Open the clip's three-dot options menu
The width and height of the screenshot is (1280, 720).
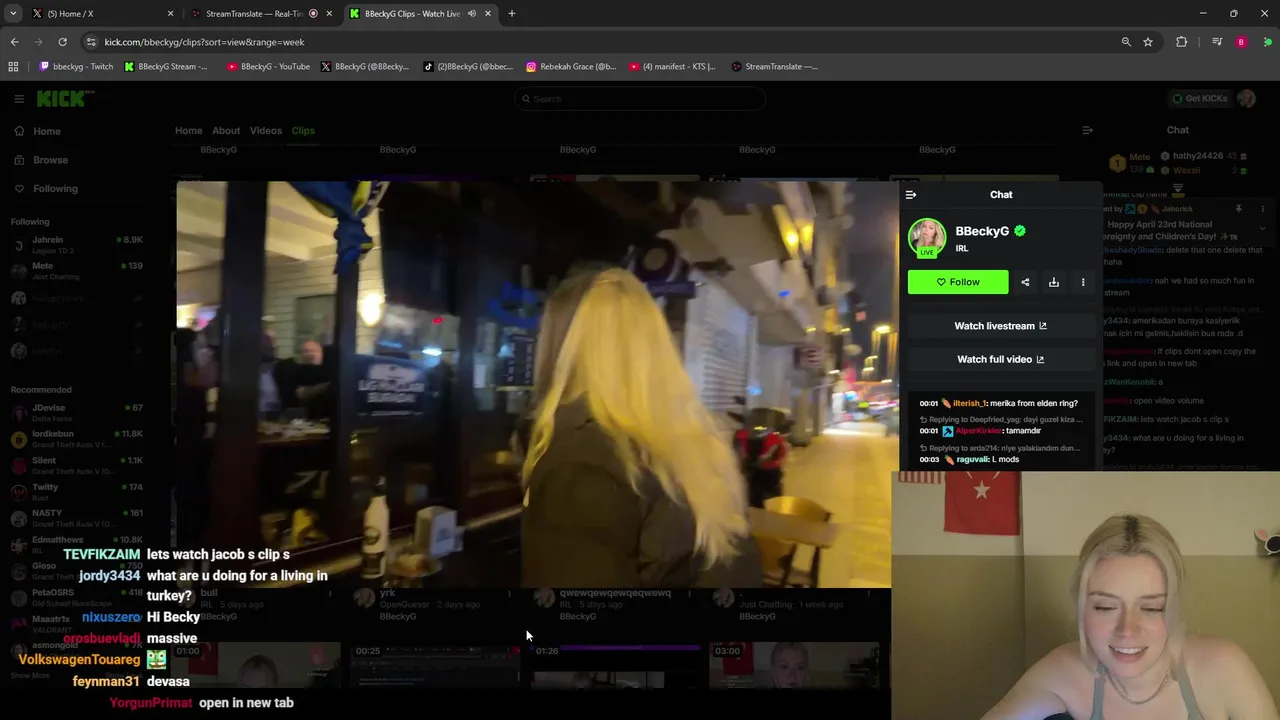click(1083, 282)
